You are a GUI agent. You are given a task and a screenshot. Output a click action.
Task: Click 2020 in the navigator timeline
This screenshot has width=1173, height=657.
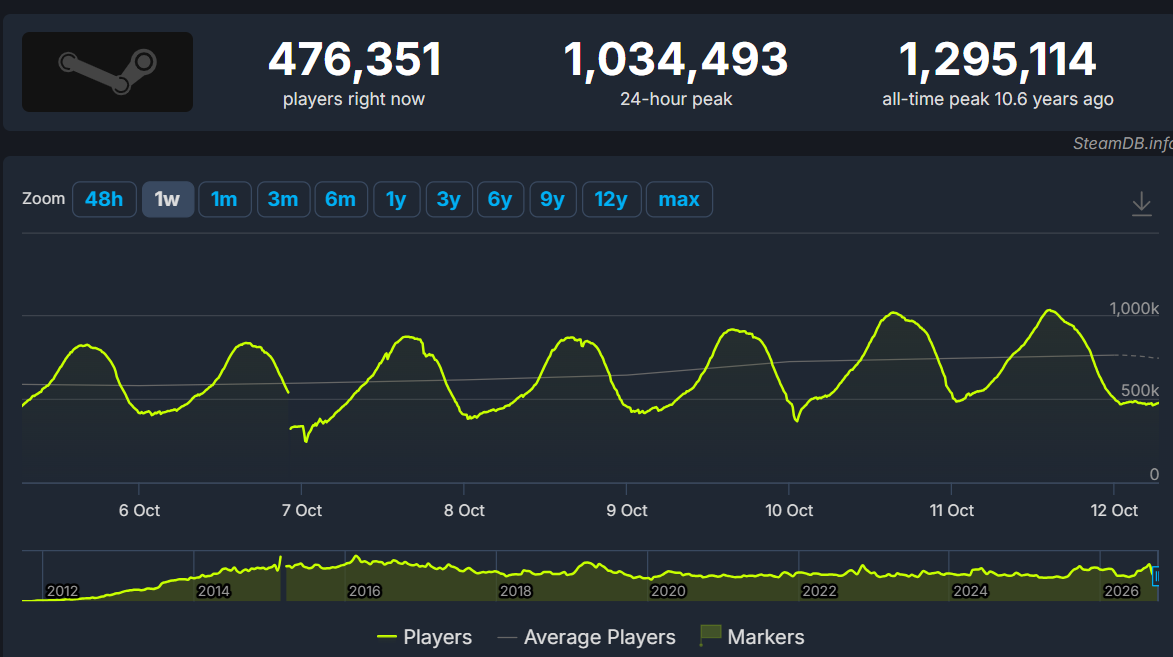[668, 591]
